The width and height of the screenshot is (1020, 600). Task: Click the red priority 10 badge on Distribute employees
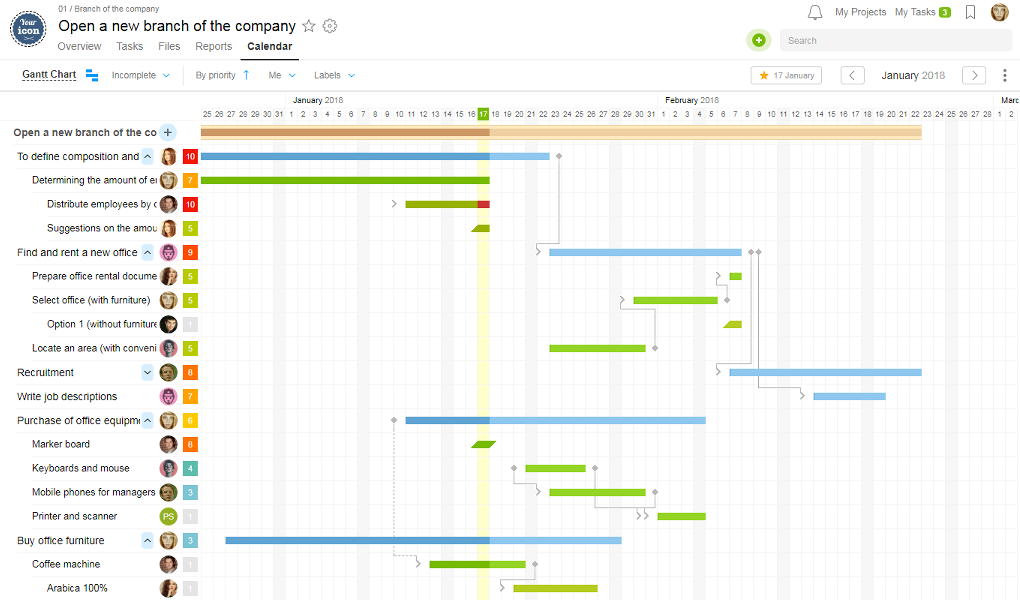tap(190, 204)
